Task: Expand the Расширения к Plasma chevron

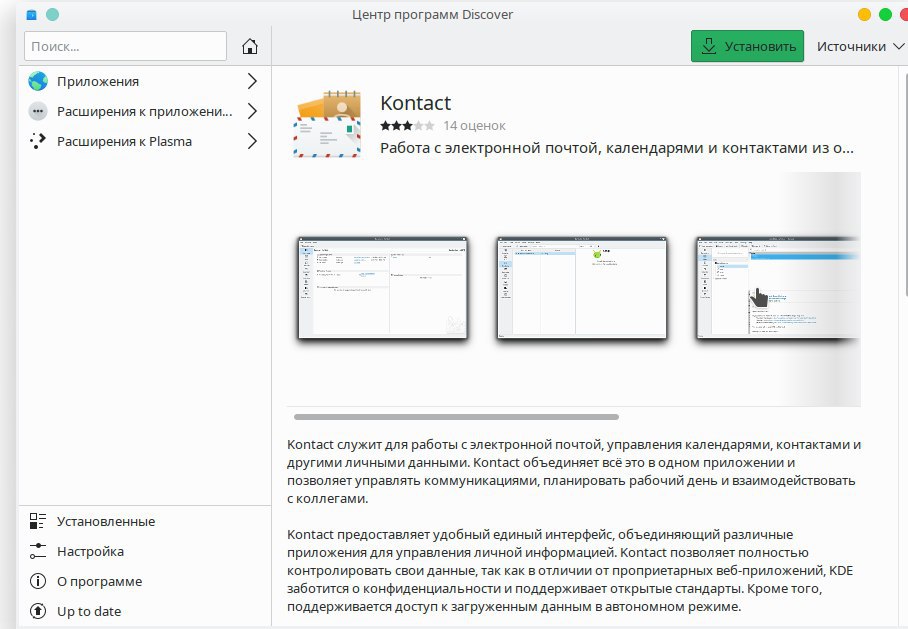Action: point(252,141)
